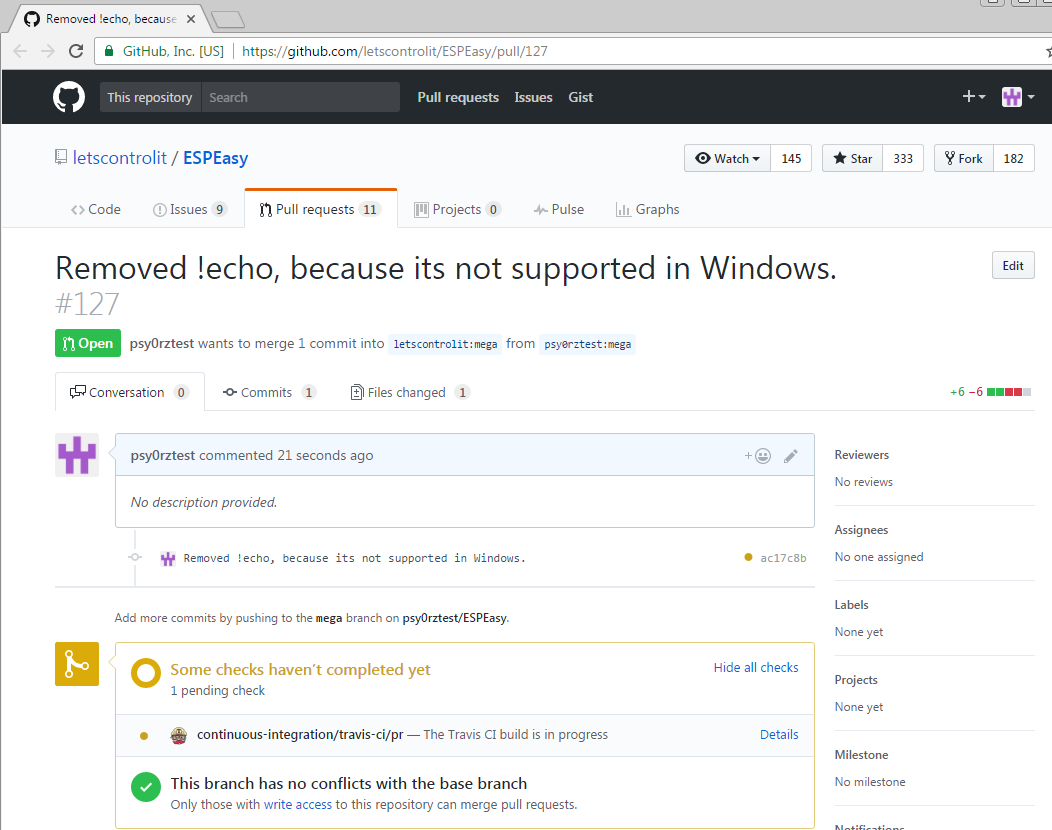Focus the GitHub Search field

(x=300, y=97)
